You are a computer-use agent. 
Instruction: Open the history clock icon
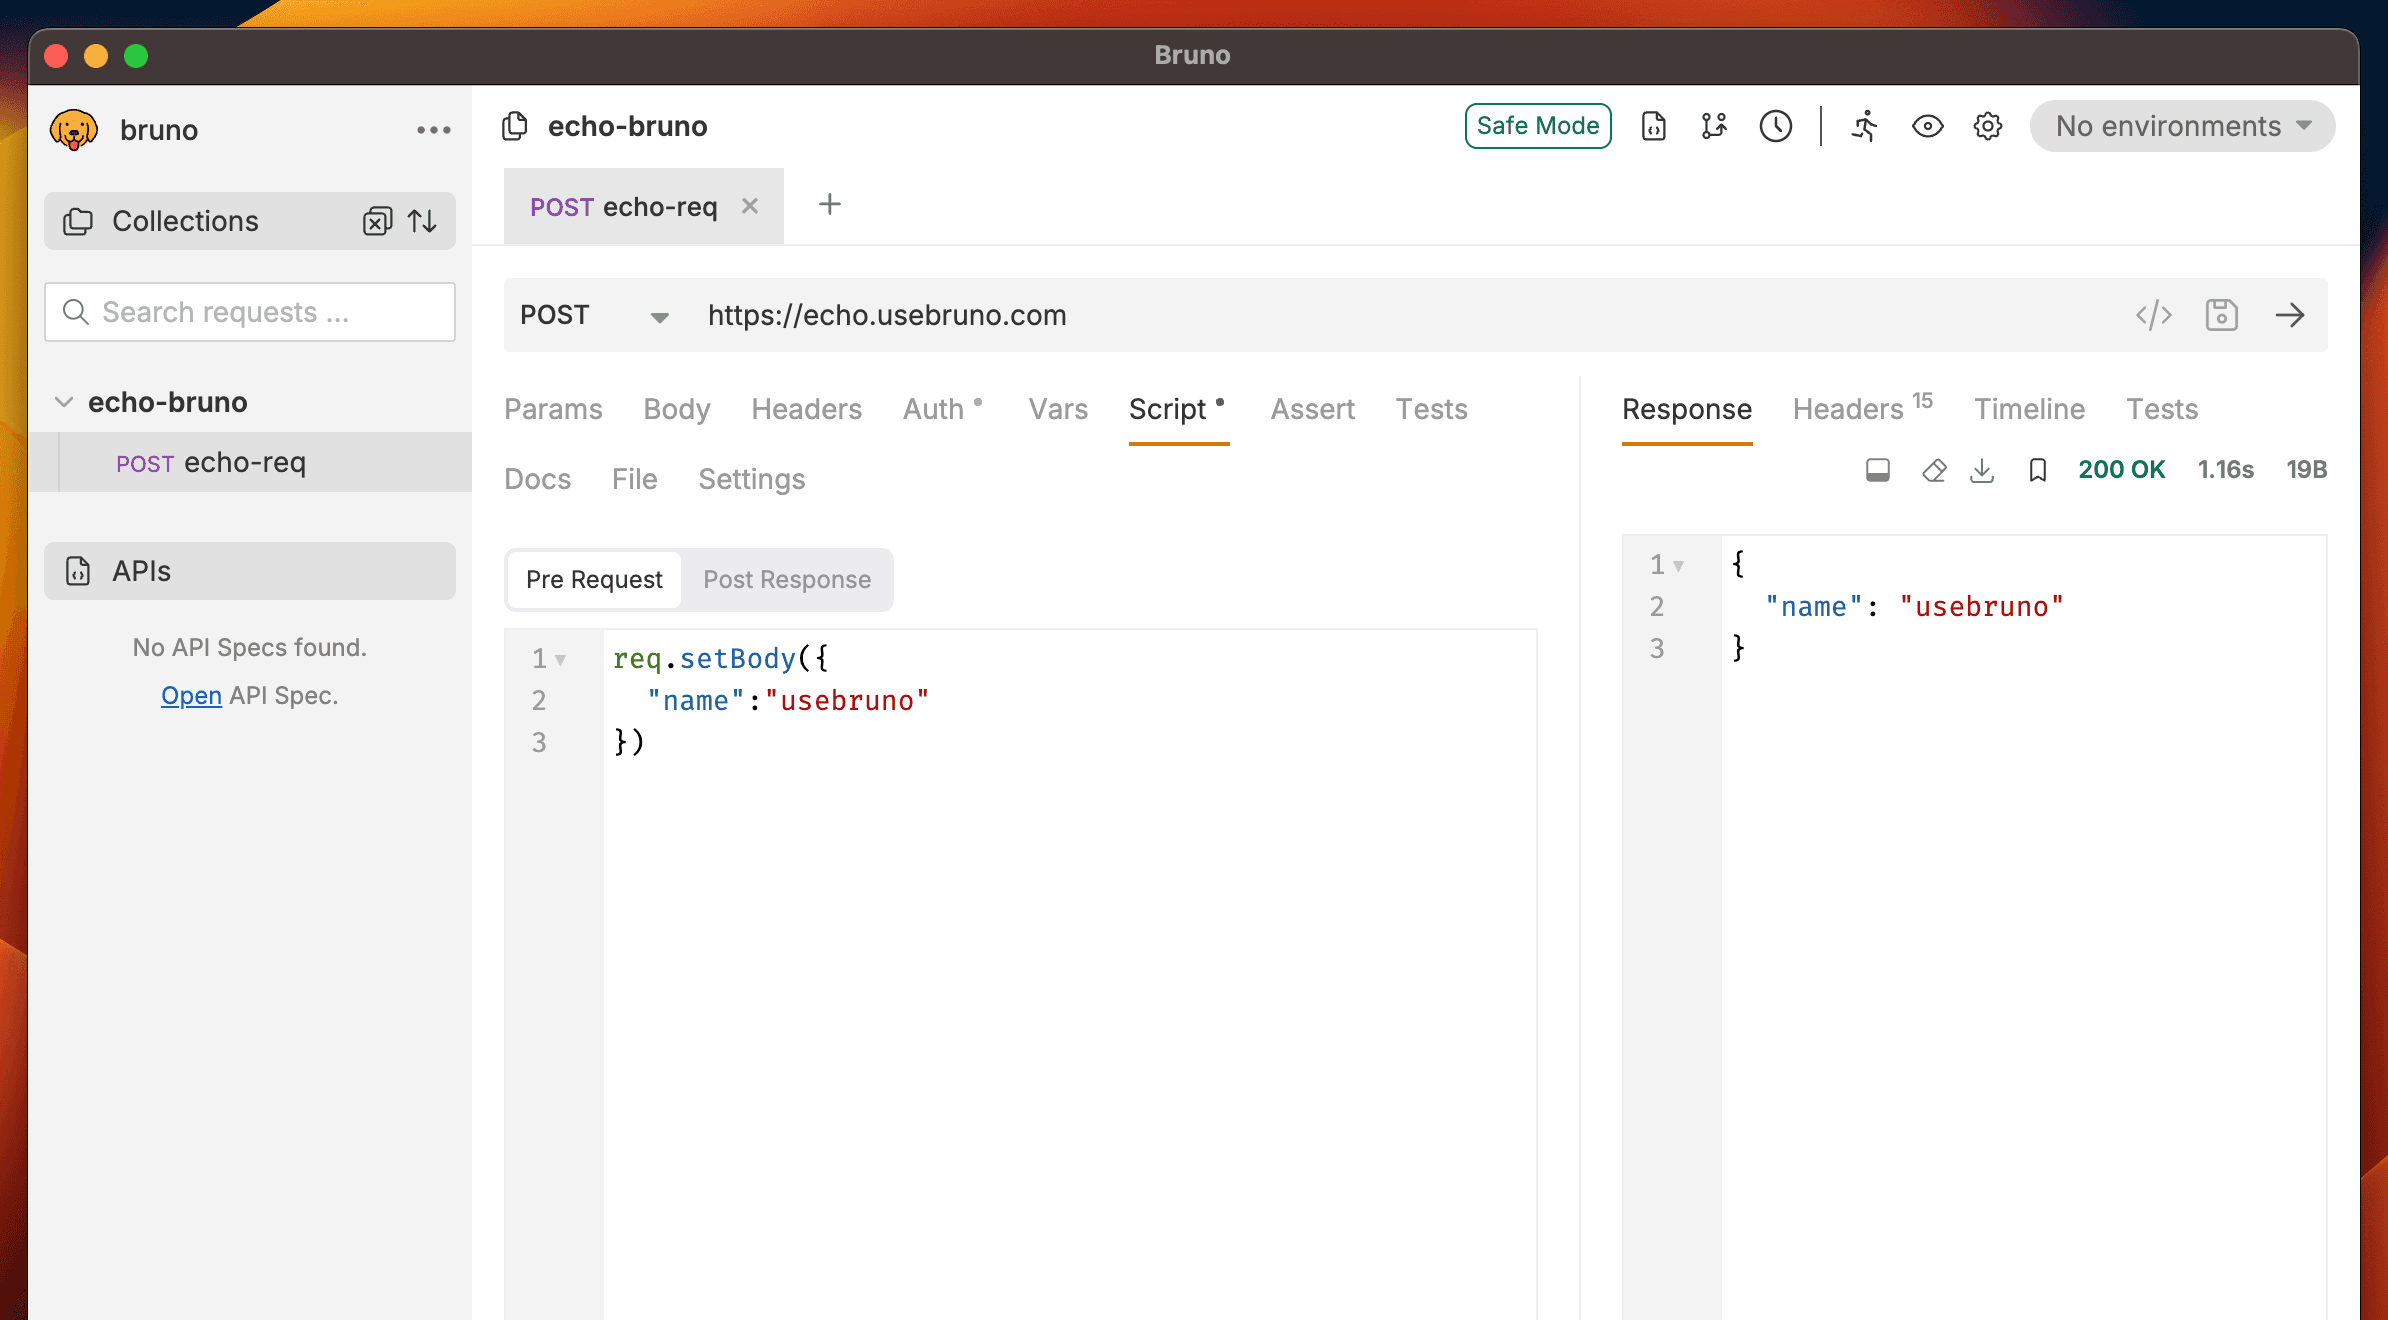click(1775, 126)
